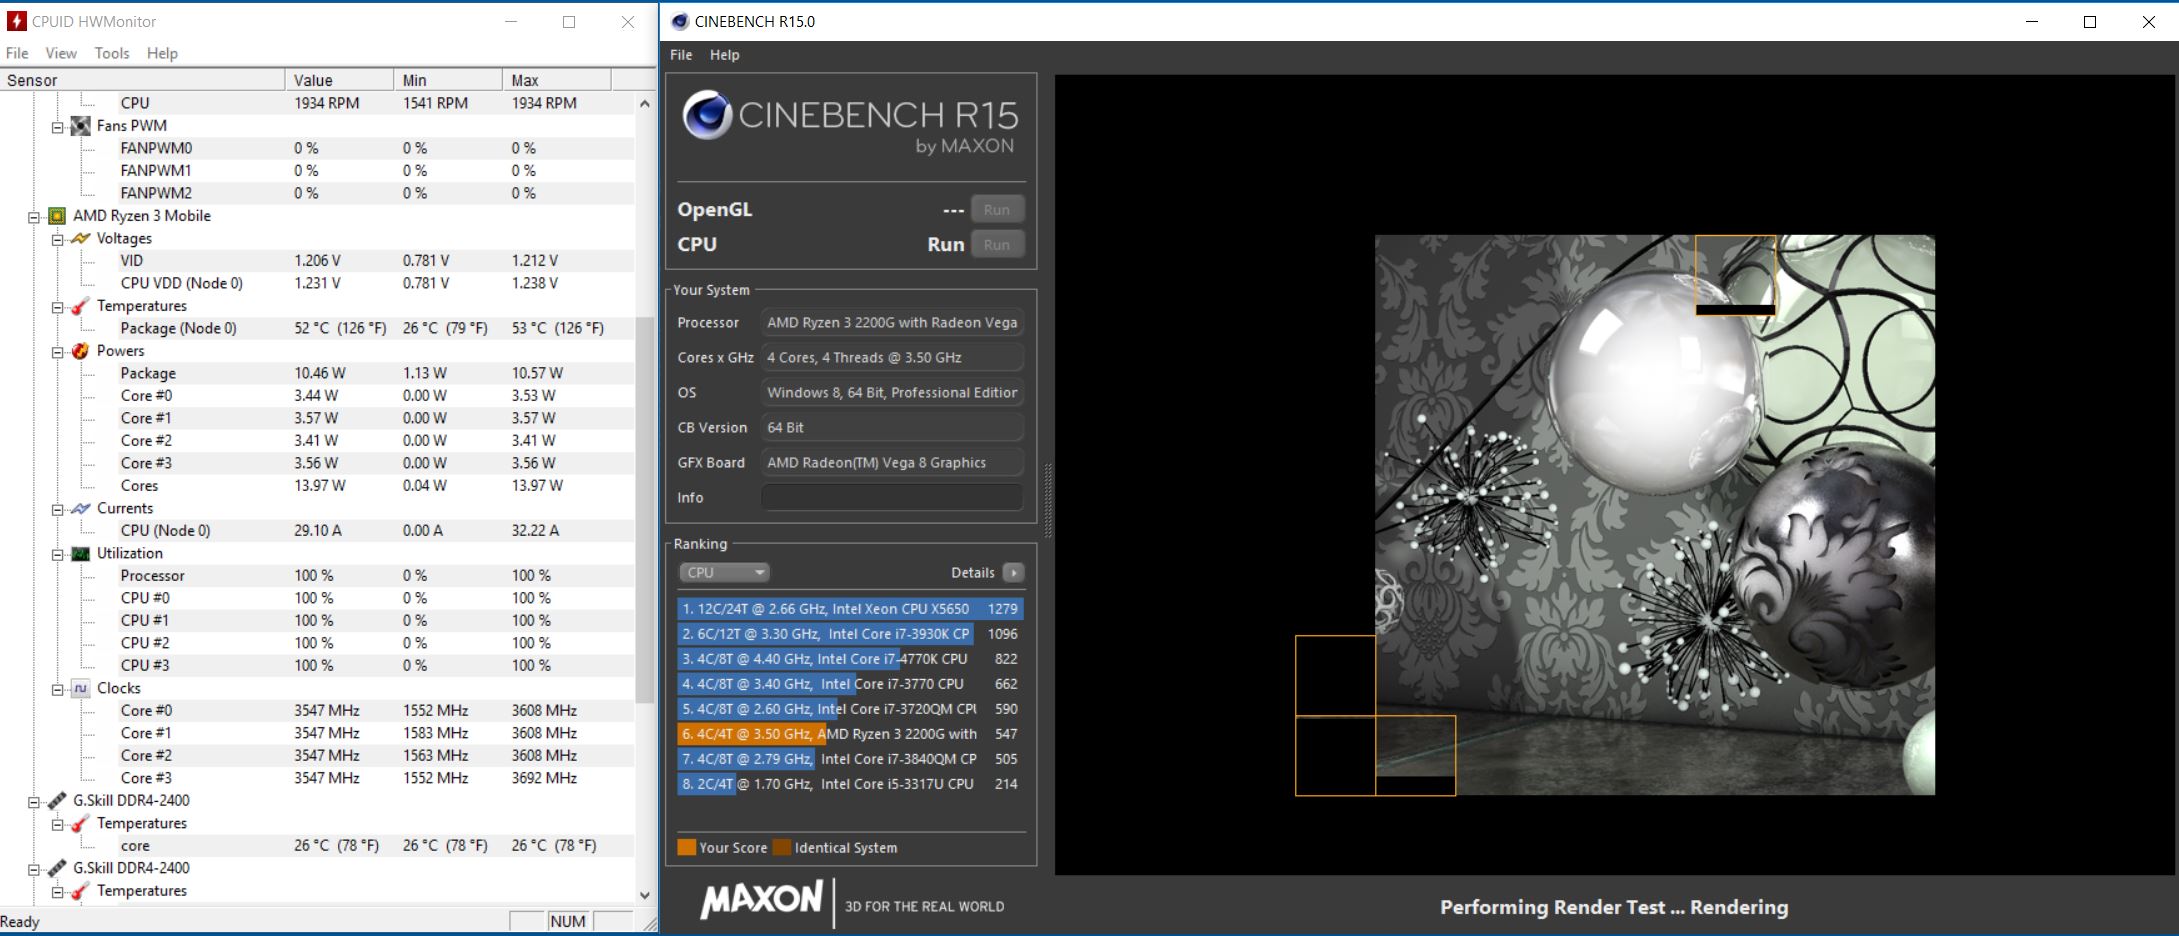Click the Fans PWM fan icon
The width and height of the screenshot is (2179, 936).
pyautogui.click(x=81, y=126)
